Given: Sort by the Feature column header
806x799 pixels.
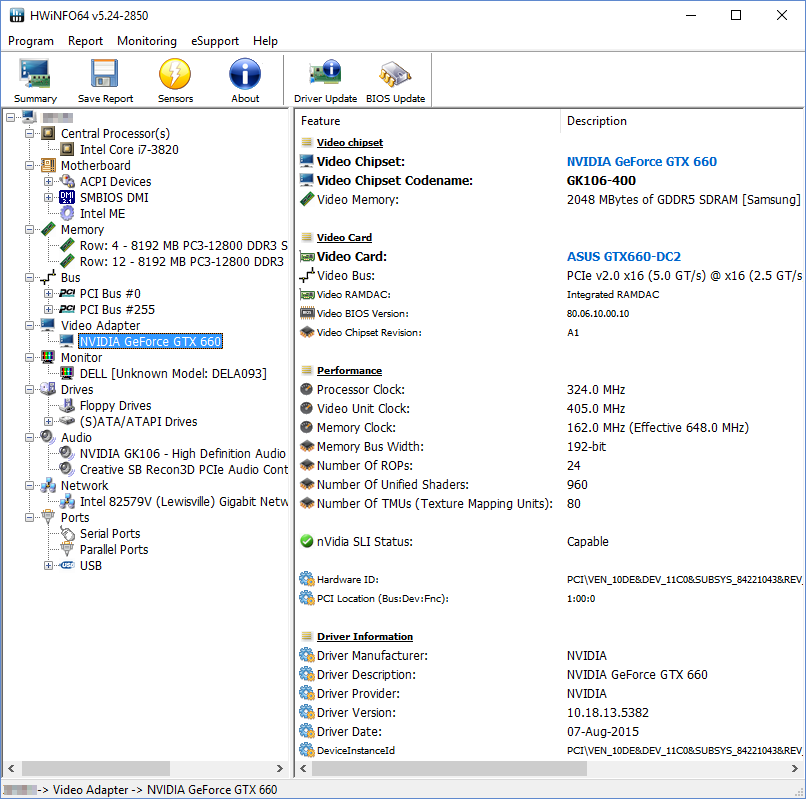Looking at the screenshot, I should coord(428,121).
